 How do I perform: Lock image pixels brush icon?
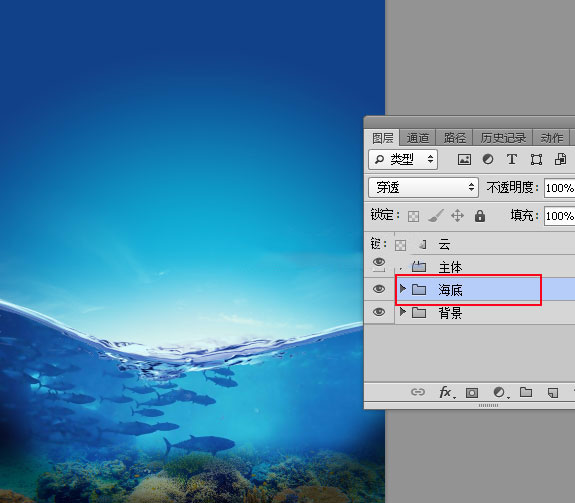(x=436, y=216)
